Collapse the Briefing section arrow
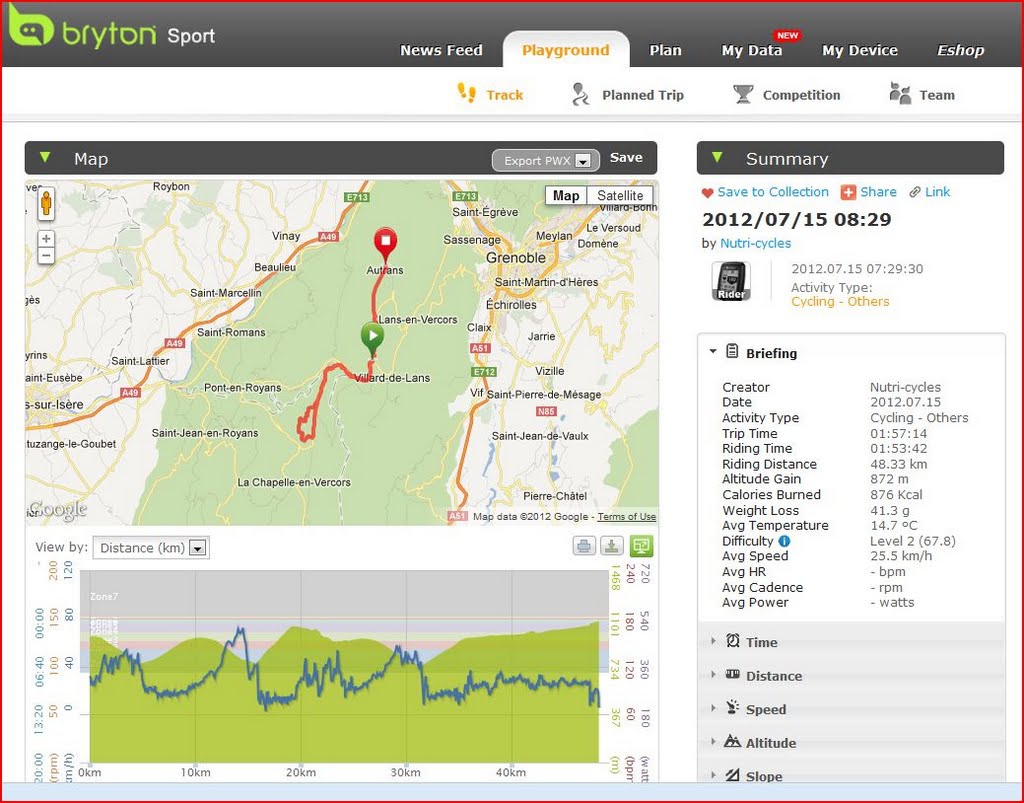 pyautogui.click(x=712, y=351)
